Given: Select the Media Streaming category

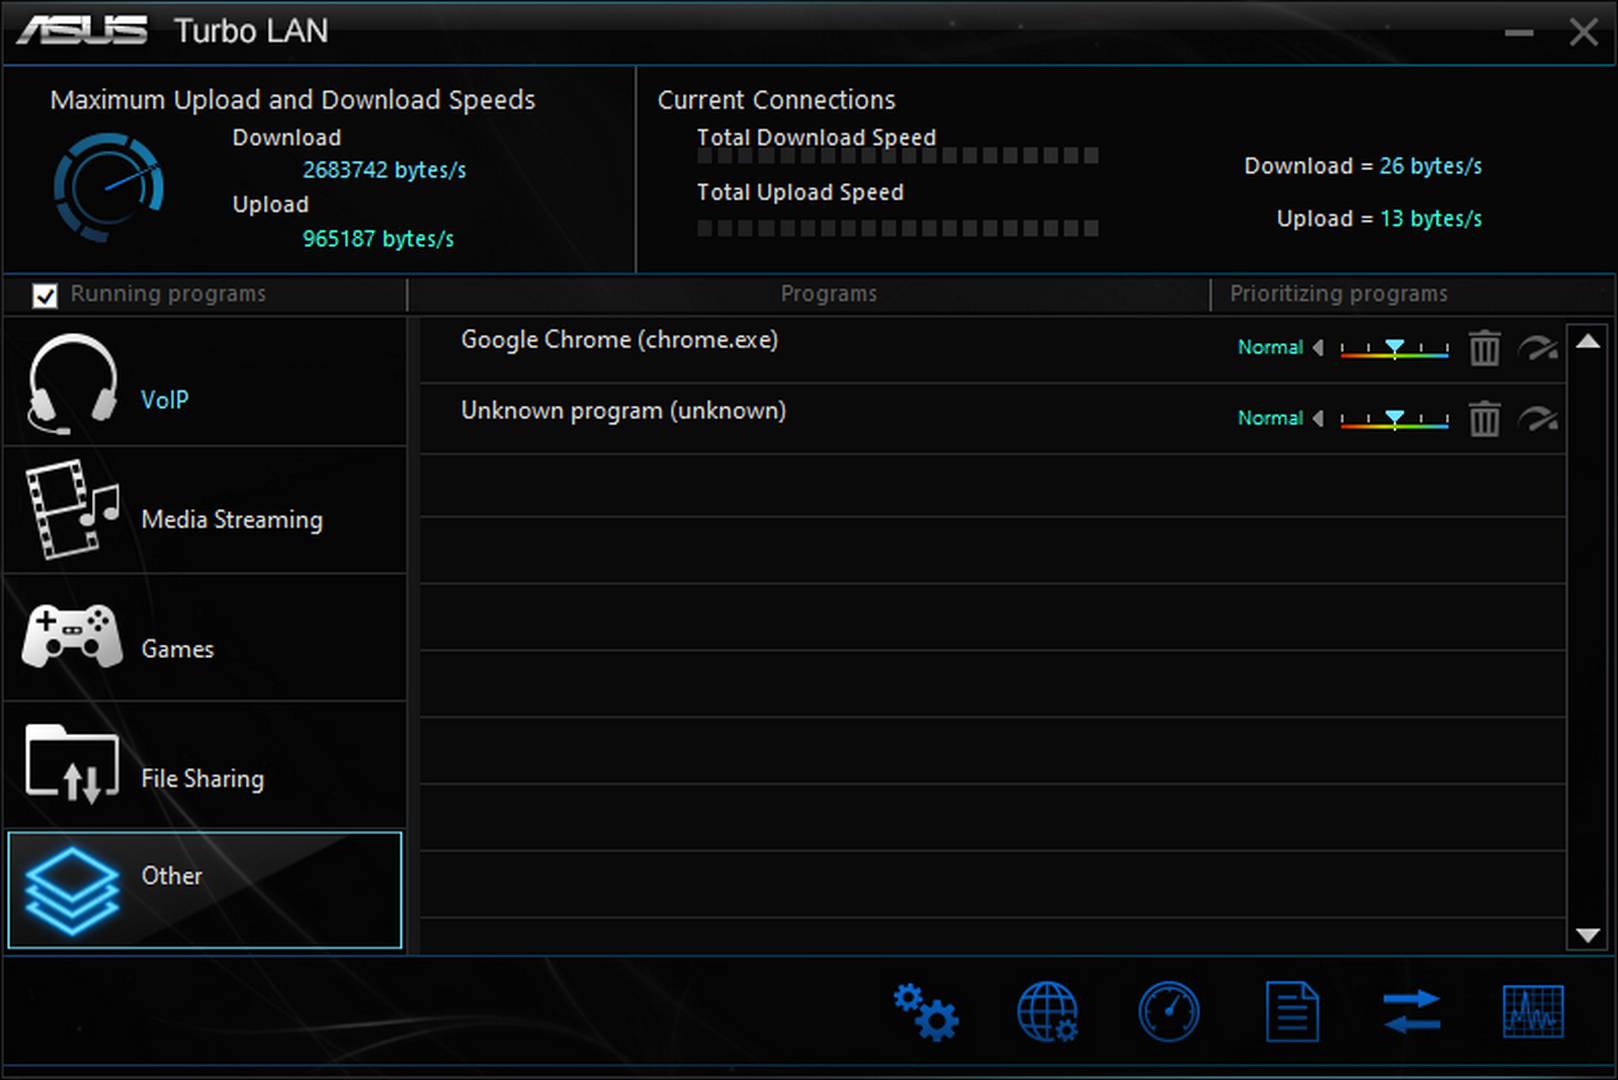Looking at the screenshot, I should pos(205,510).
